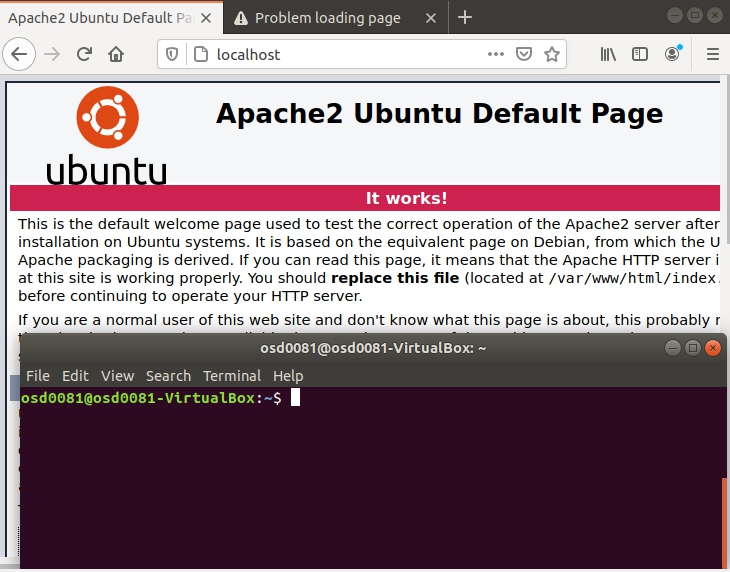Image resolution: width=730 pixels, height=572 pixels.
Task: Close the Apache2 Ubuntu Default Page tab
Action: 206,18
